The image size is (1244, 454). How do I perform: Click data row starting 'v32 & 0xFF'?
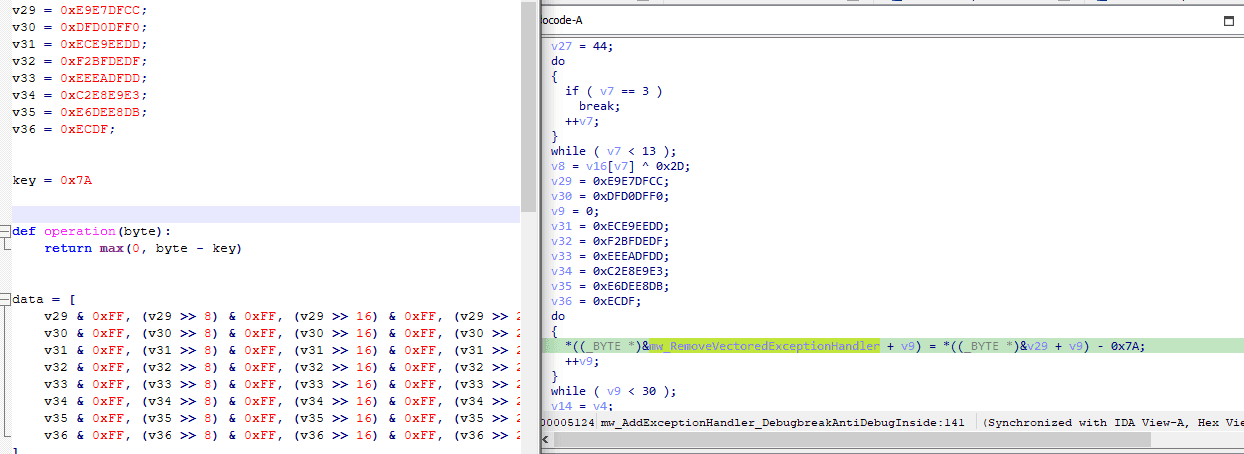(x=282, y=367)
